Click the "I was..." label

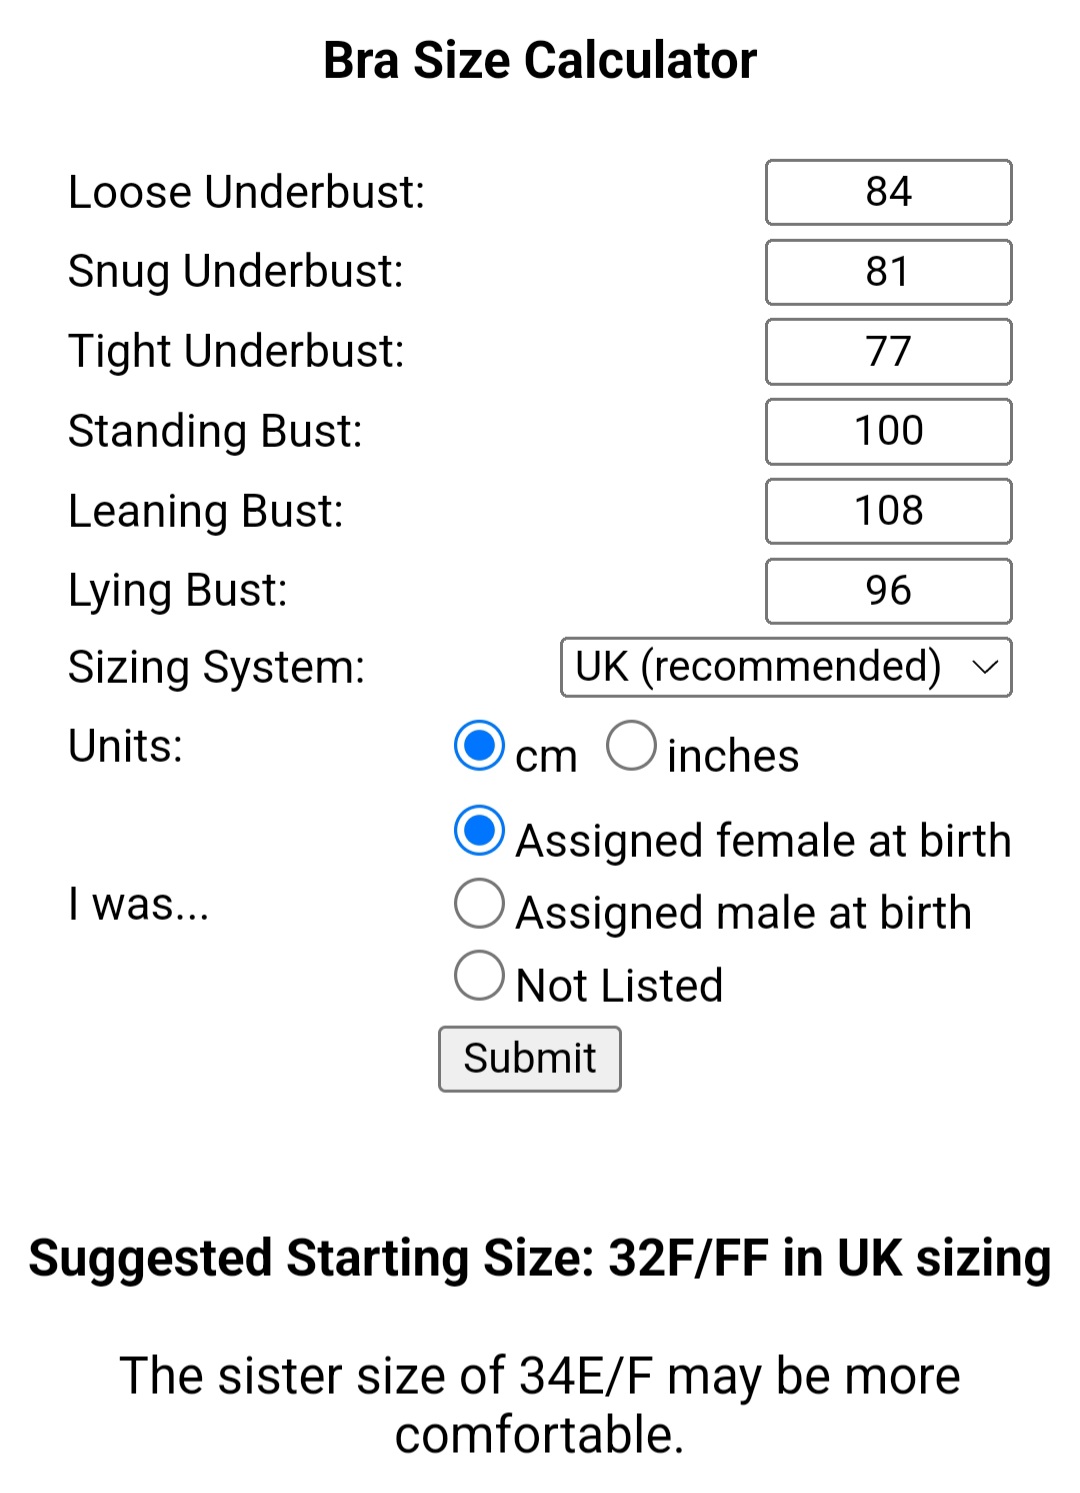coord(139,904)
